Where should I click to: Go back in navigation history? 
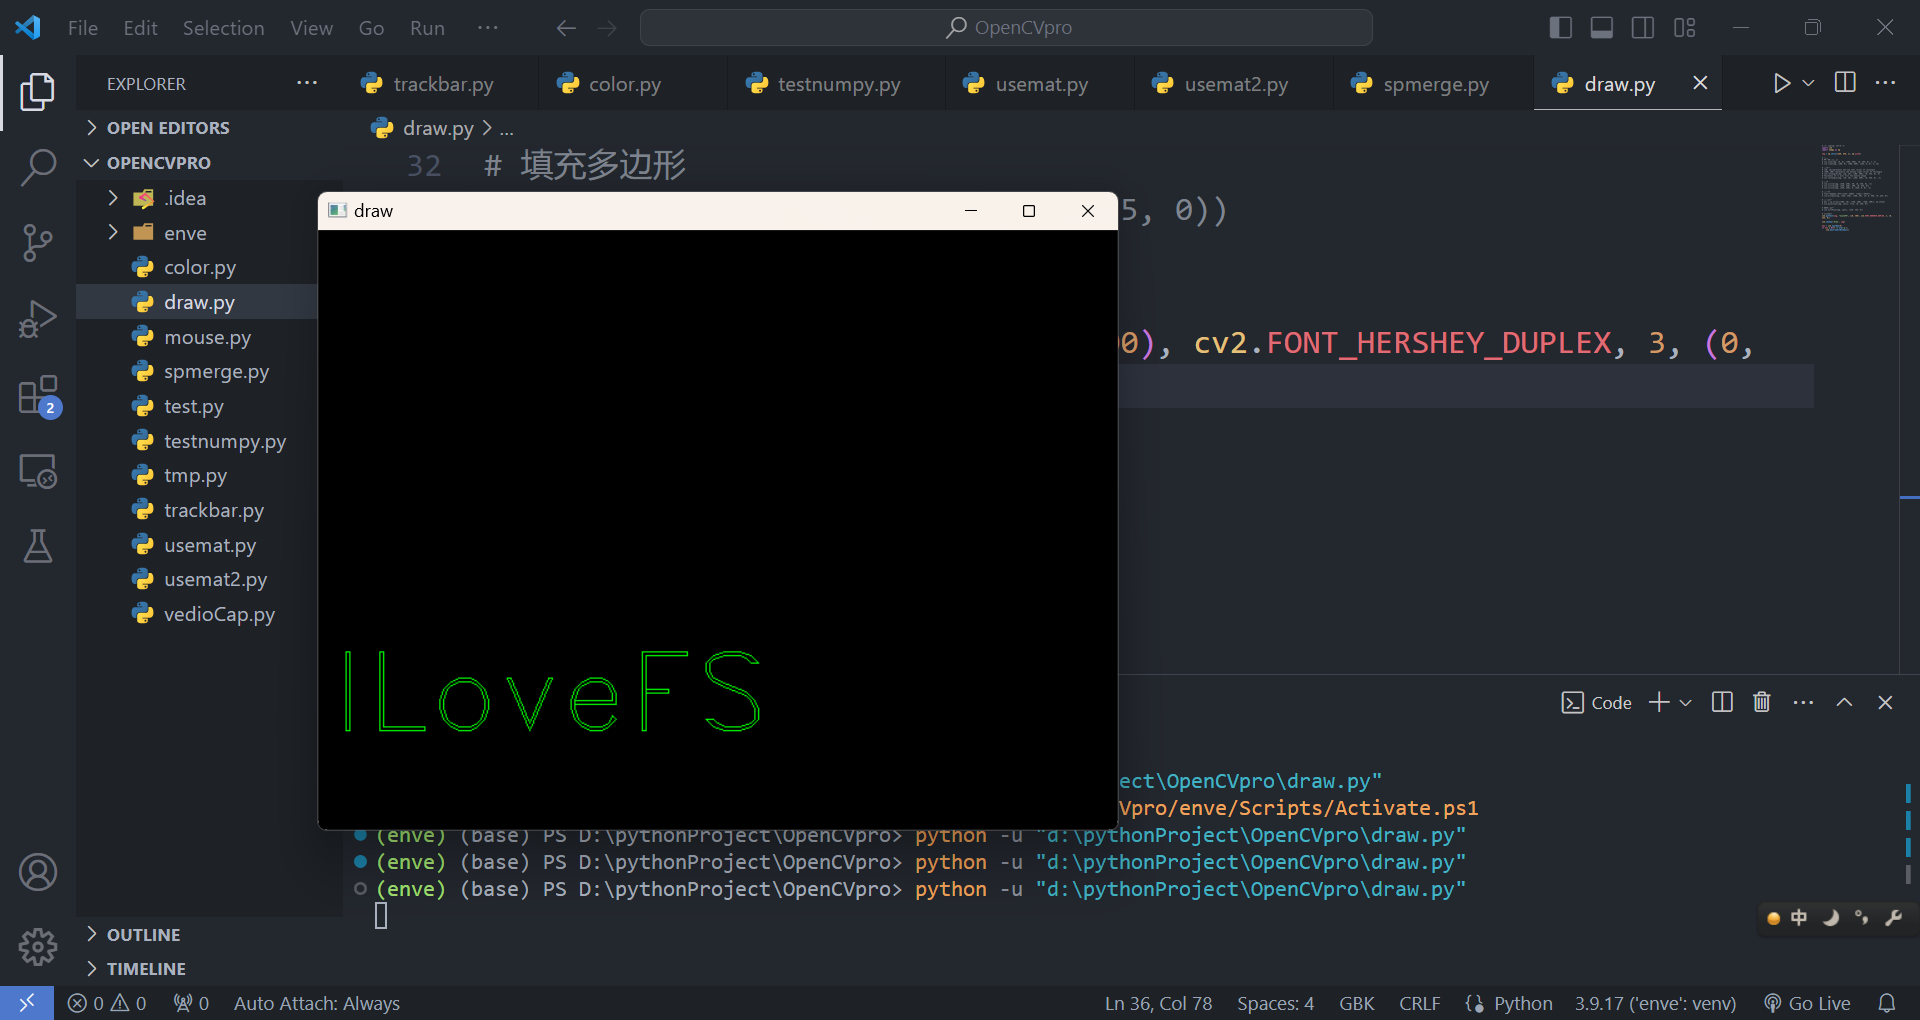[566, 28]
